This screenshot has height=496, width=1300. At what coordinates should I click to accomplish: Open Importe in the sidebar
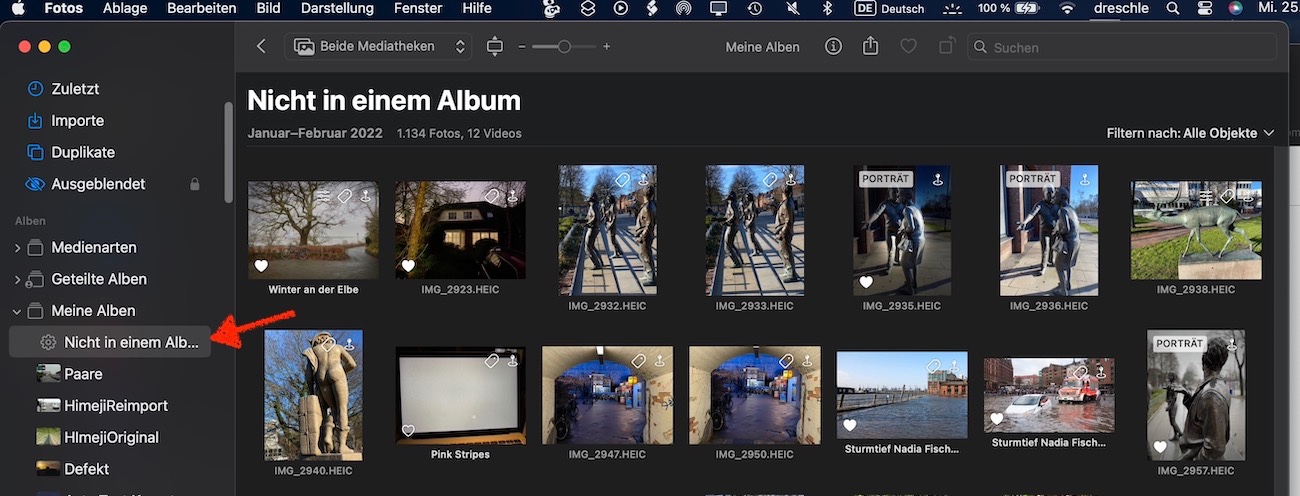pos(77,121)
